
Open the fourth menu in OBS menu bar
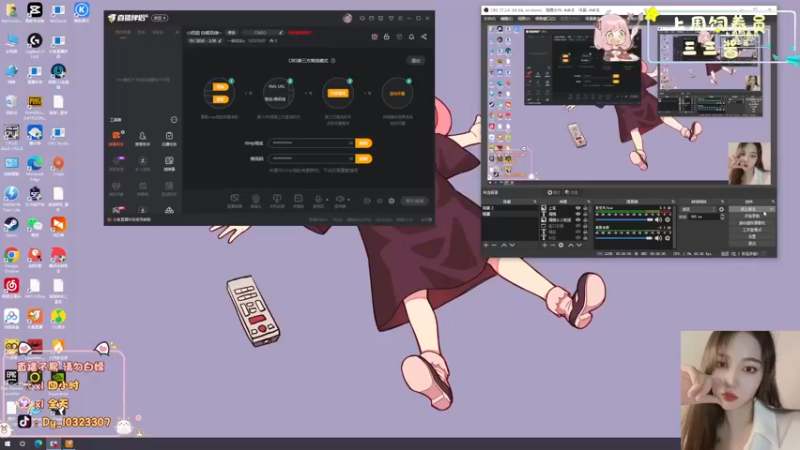click(545, 19)
